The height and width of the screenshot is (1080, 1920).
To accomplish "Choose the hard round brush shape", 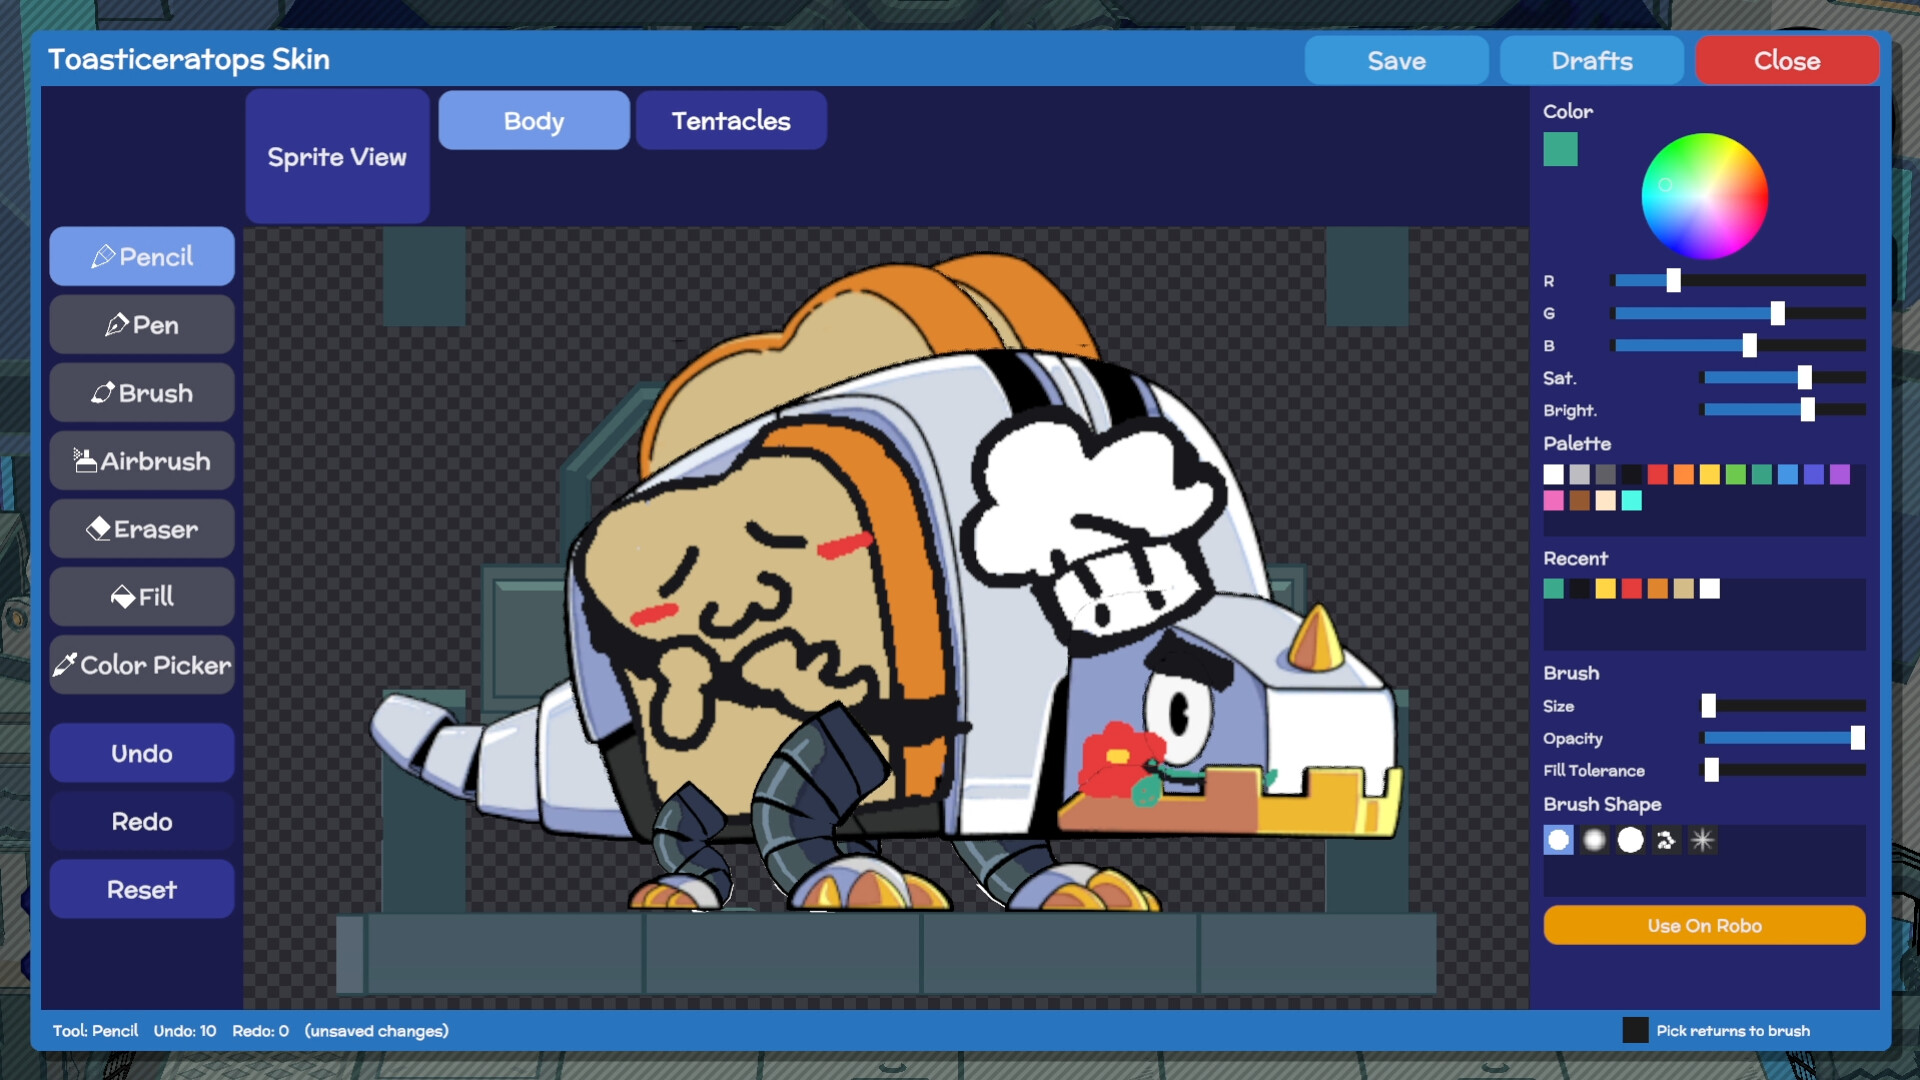I will (x=1558, y=840).
